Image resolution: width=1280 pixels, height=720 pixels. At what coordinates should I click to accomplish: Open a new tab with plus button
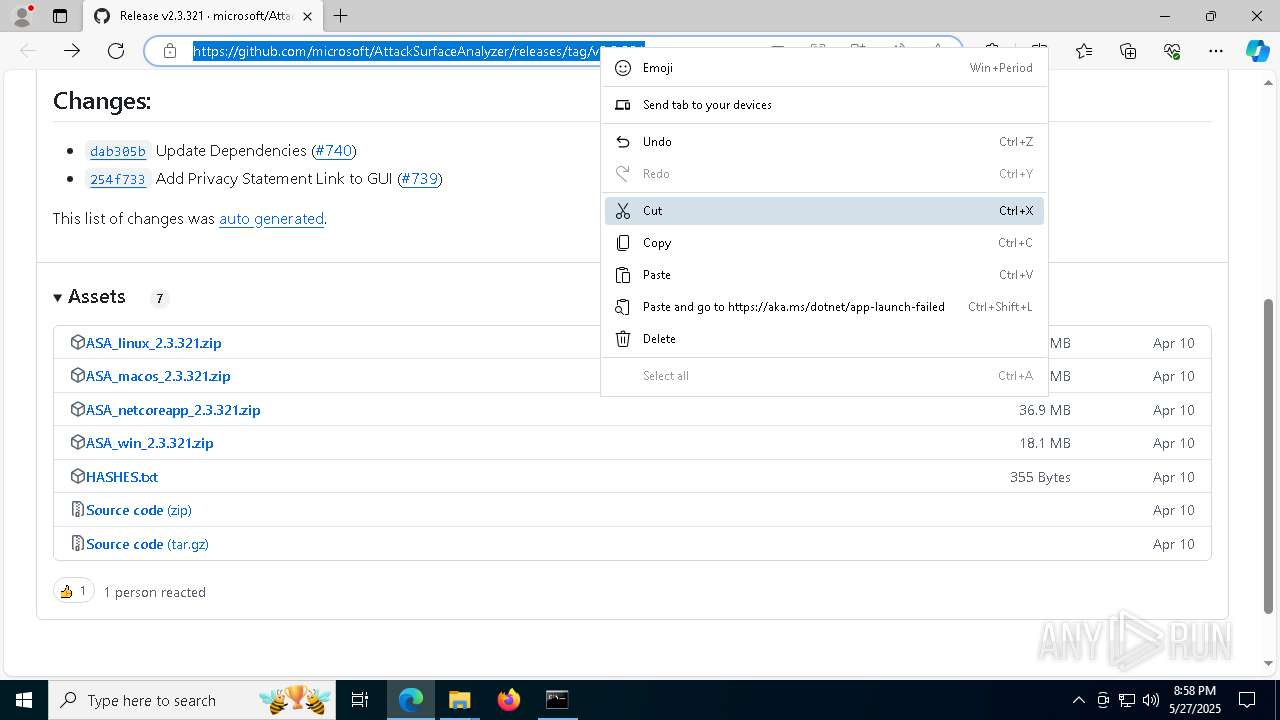341,16
